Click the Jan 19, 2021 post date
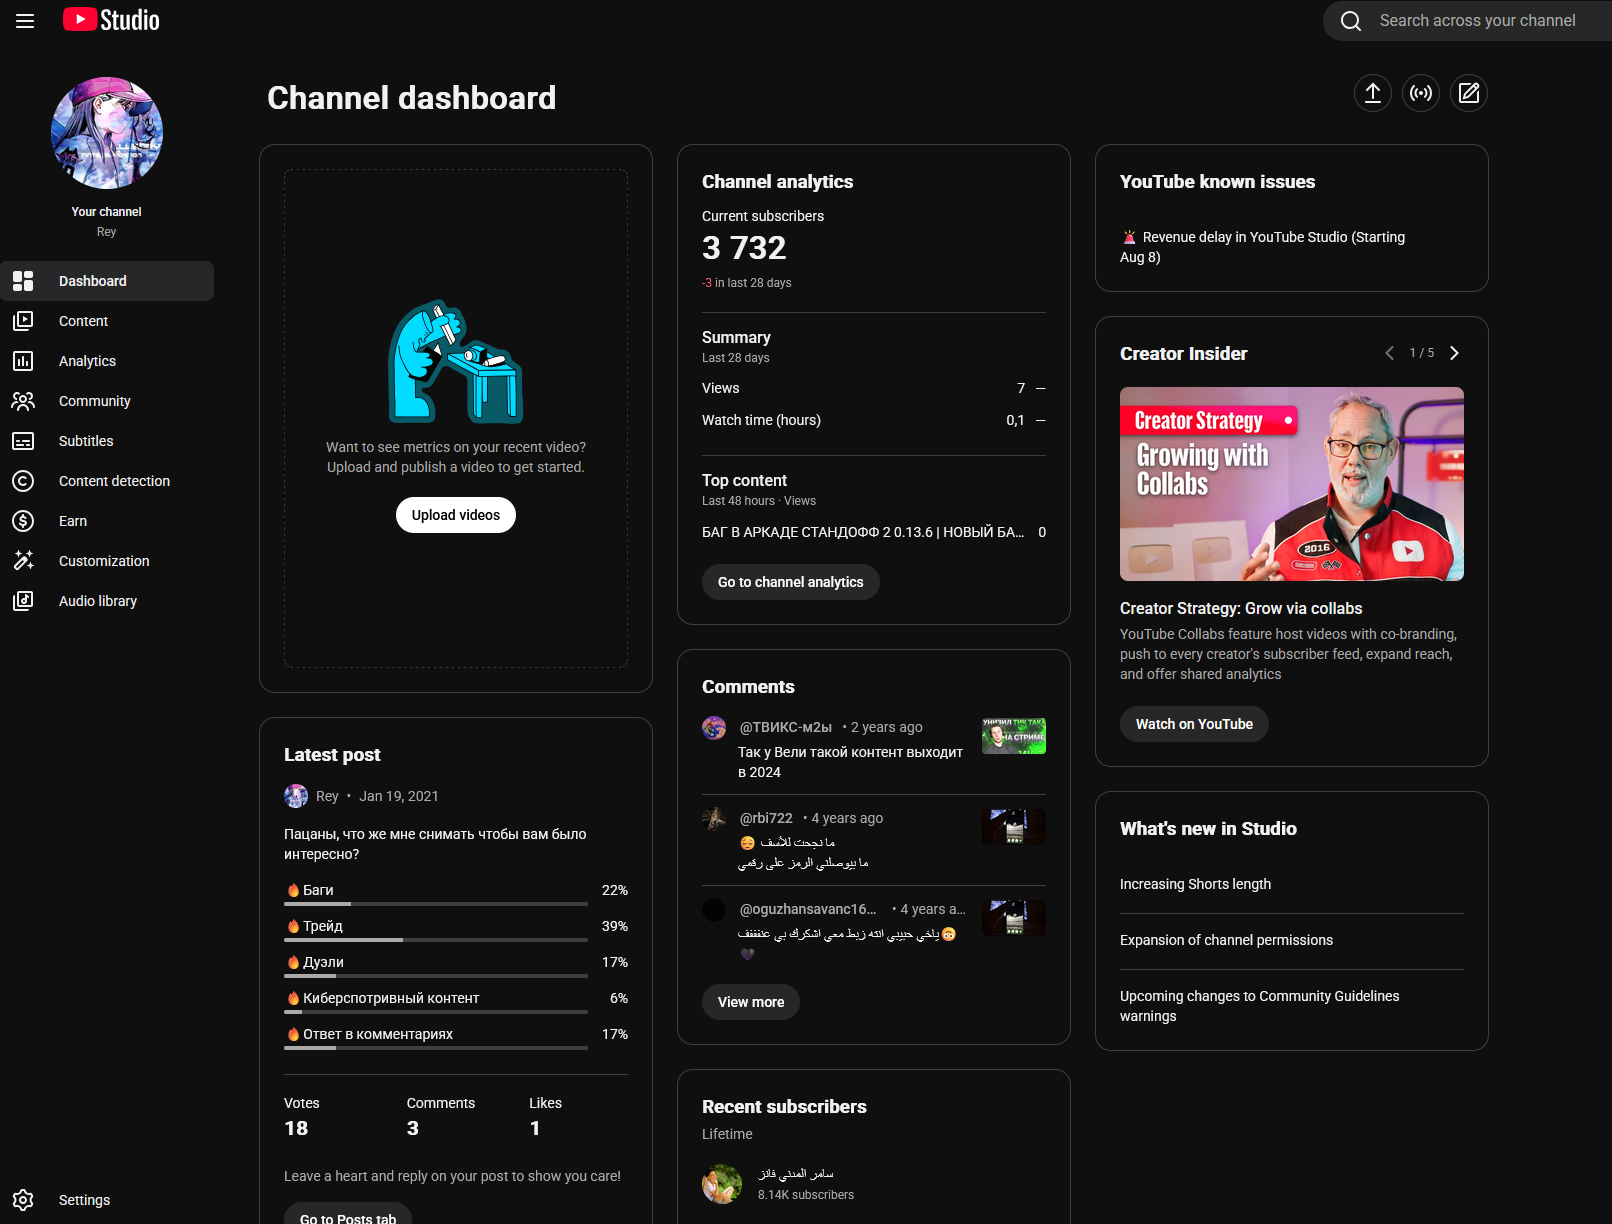The image size is (1612, 1224). tap(399, 796)
